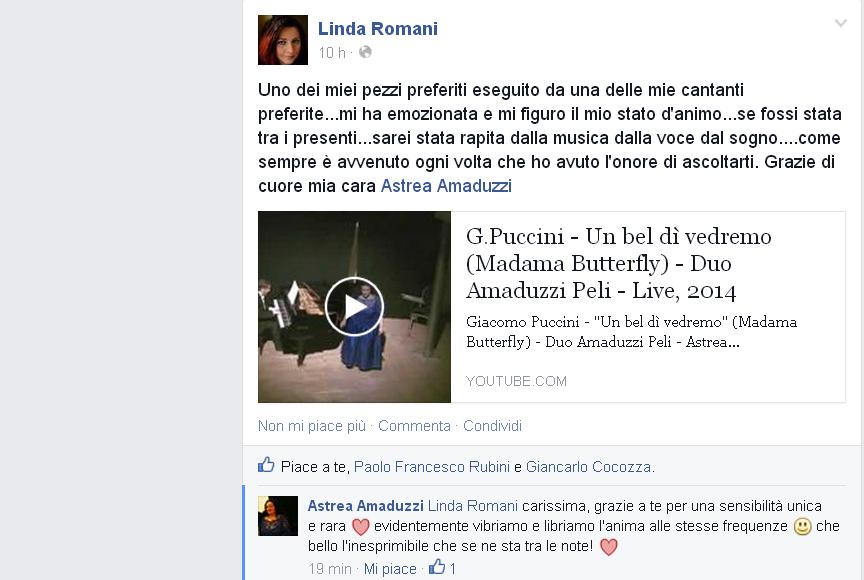This screenshot has height=580, width=864.
Task: Play the Madama Butterfly video
Action: (354, 307)
